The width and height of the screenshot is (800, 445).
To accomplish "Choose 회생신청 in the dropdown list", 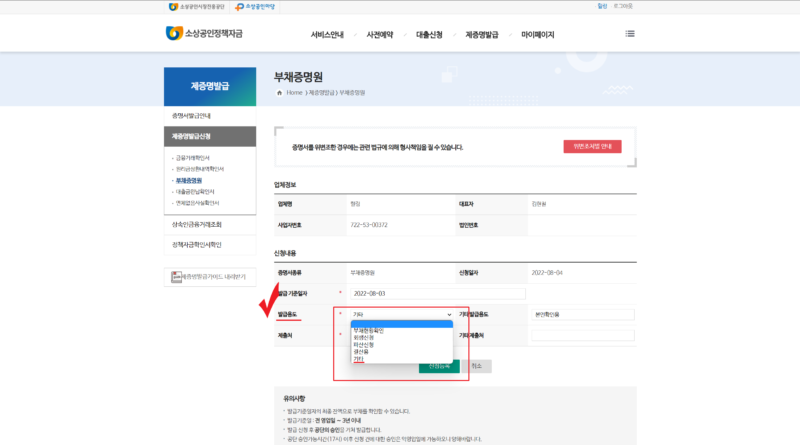I will (x=402, y=338).
